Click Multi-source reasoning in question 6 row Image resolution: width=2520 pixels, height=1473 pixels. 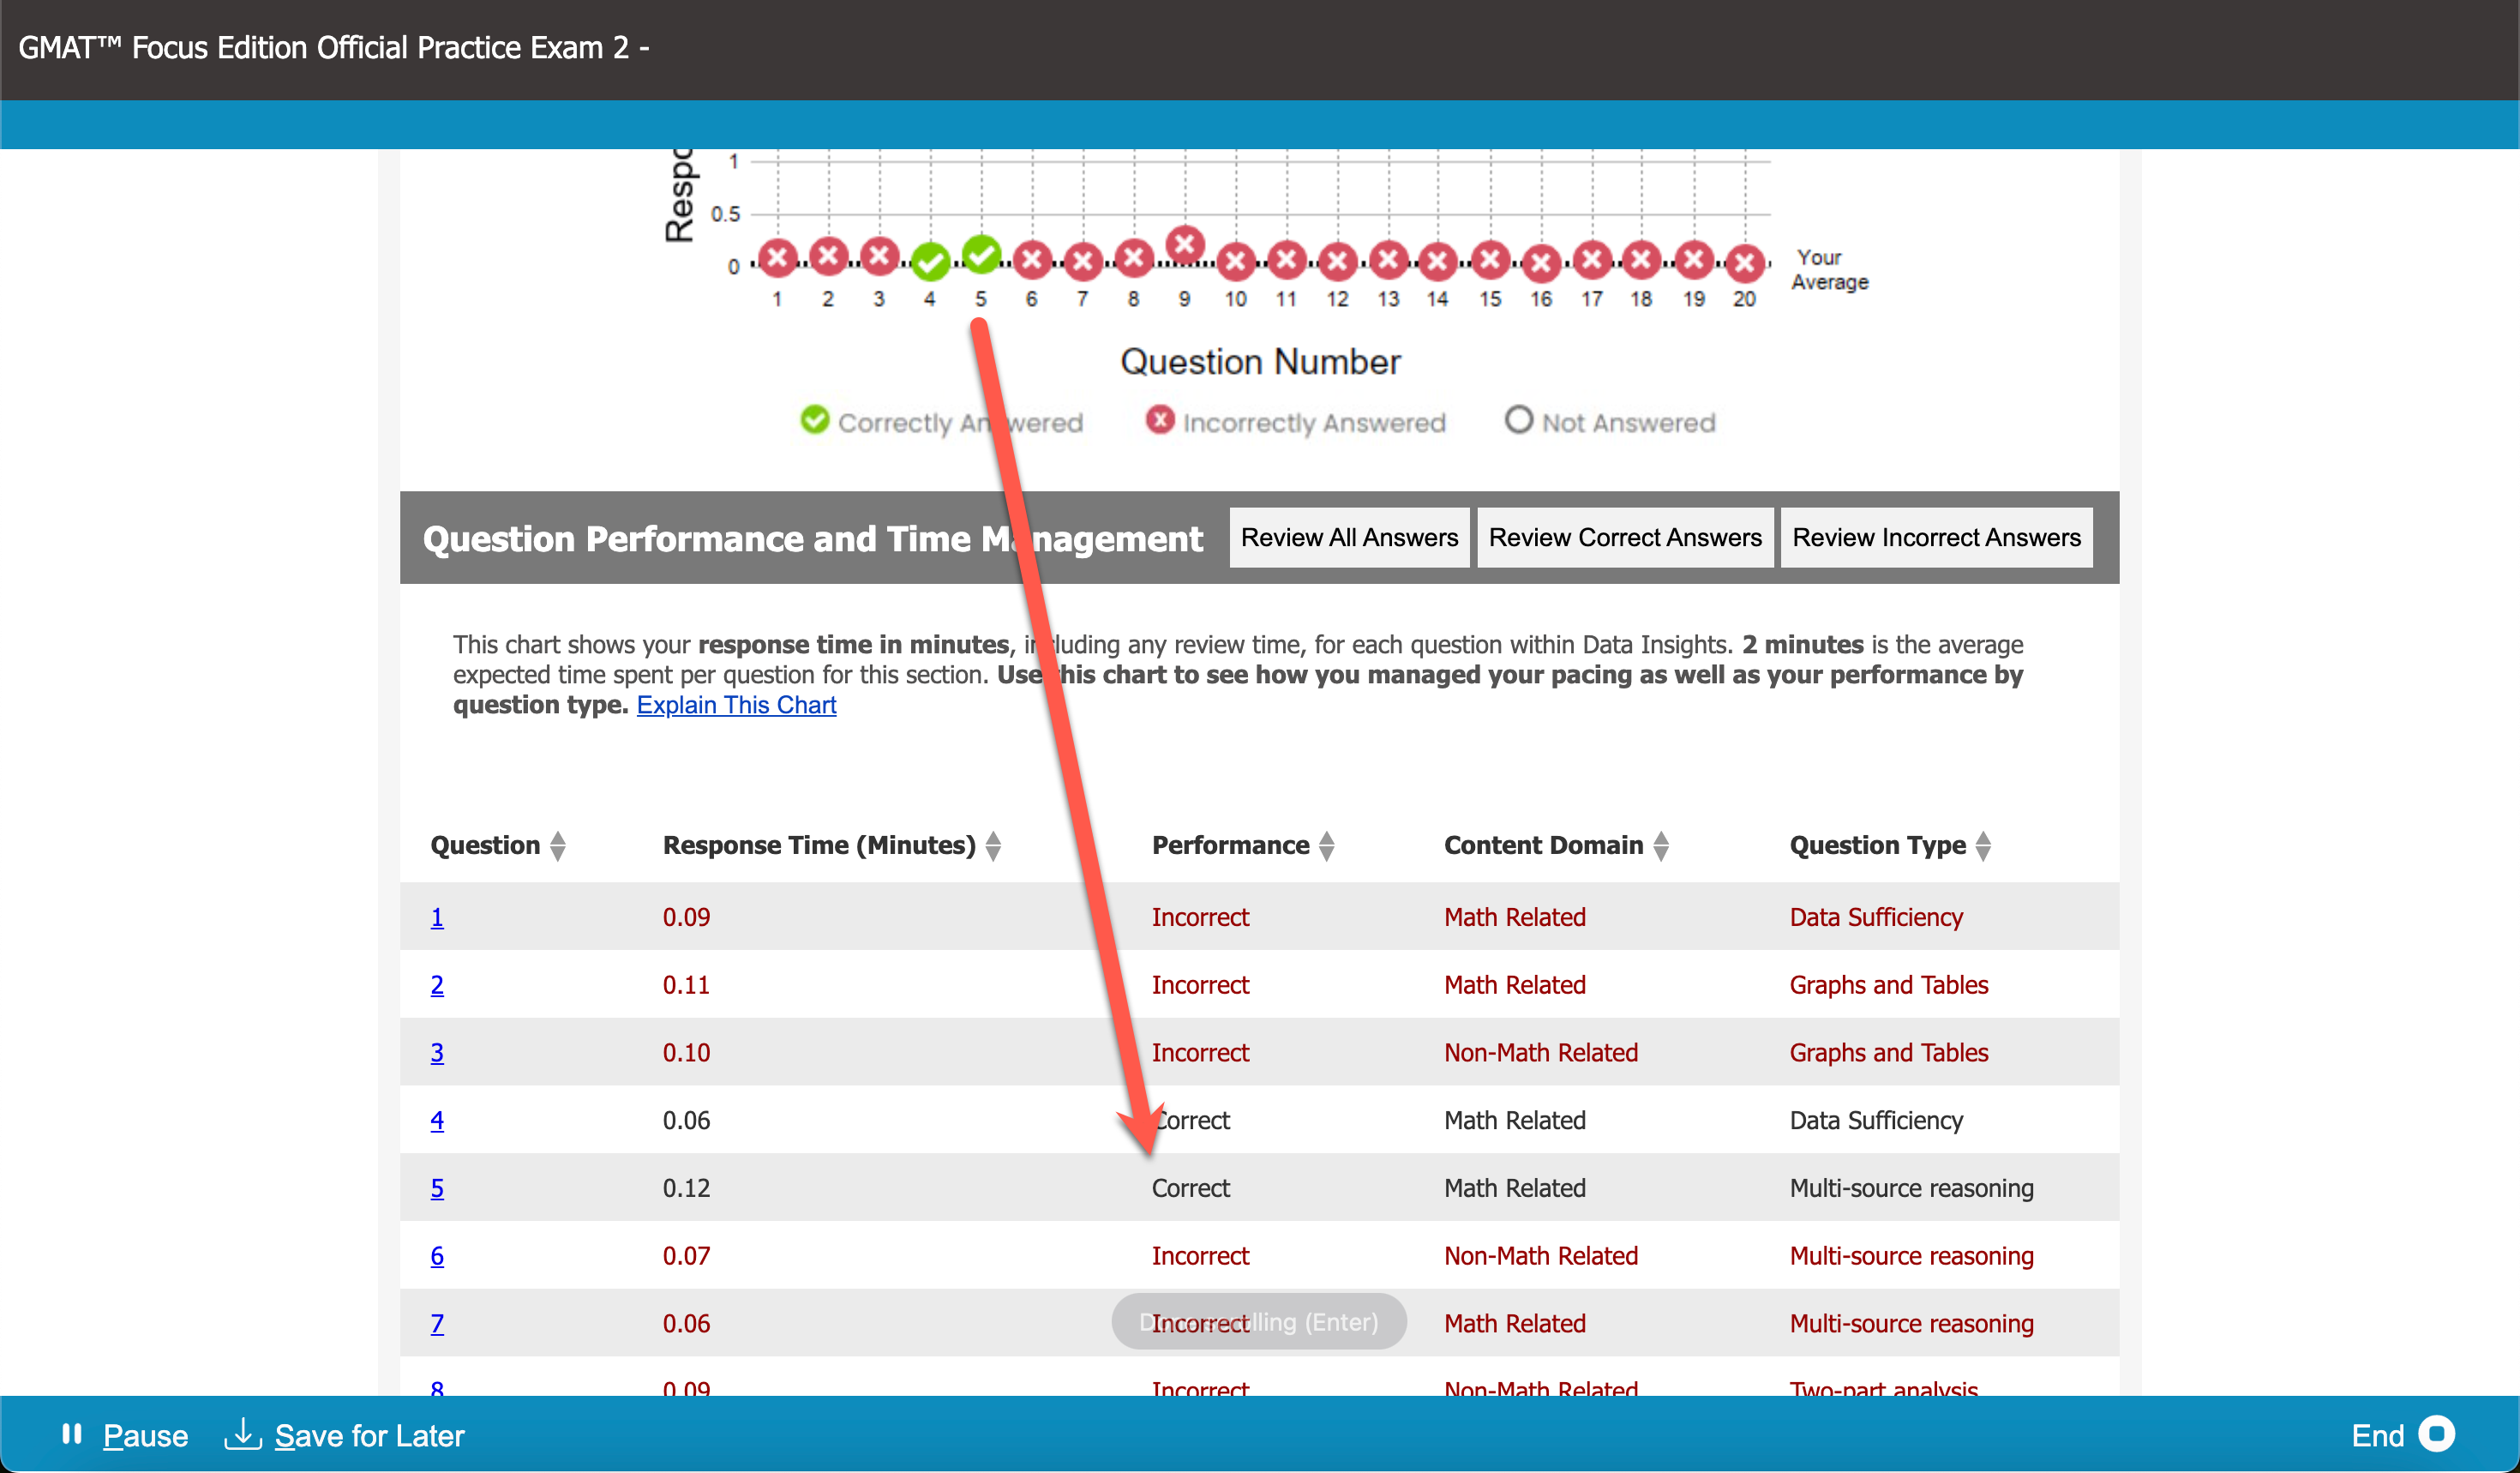pos(1911,1256)
